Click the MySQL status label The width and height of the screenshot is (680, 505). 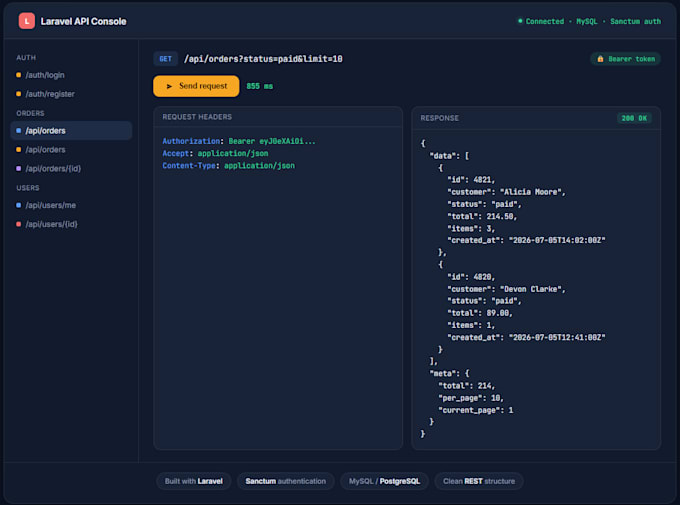coord(586,21)
